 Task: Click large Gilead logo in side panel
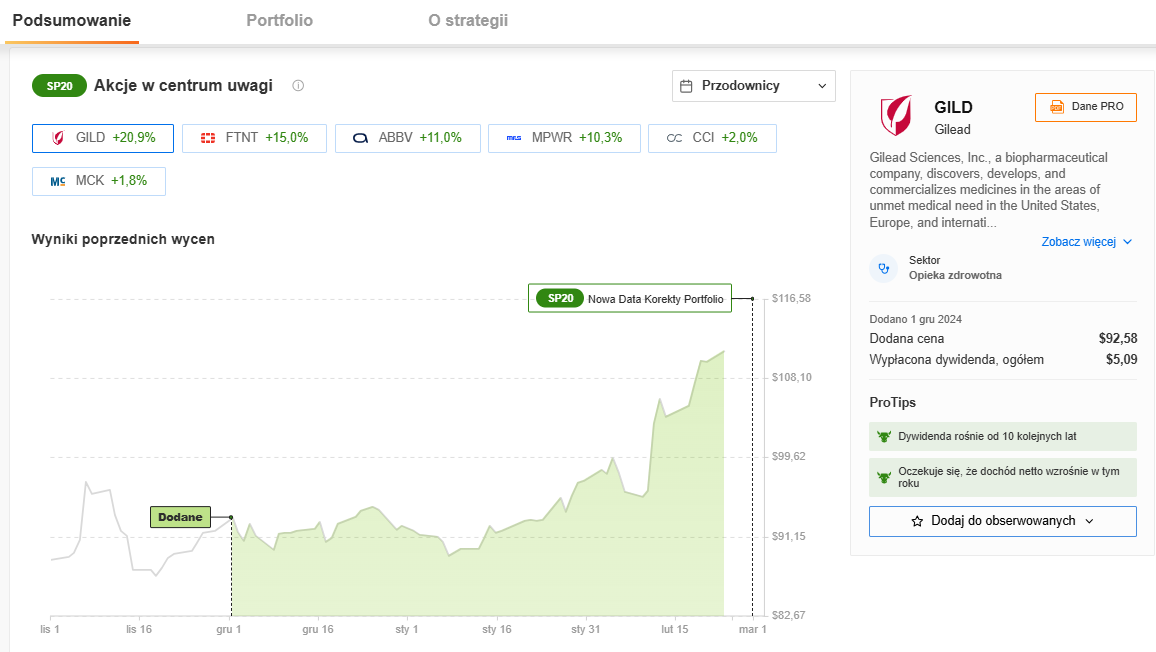tap(896, 115)
